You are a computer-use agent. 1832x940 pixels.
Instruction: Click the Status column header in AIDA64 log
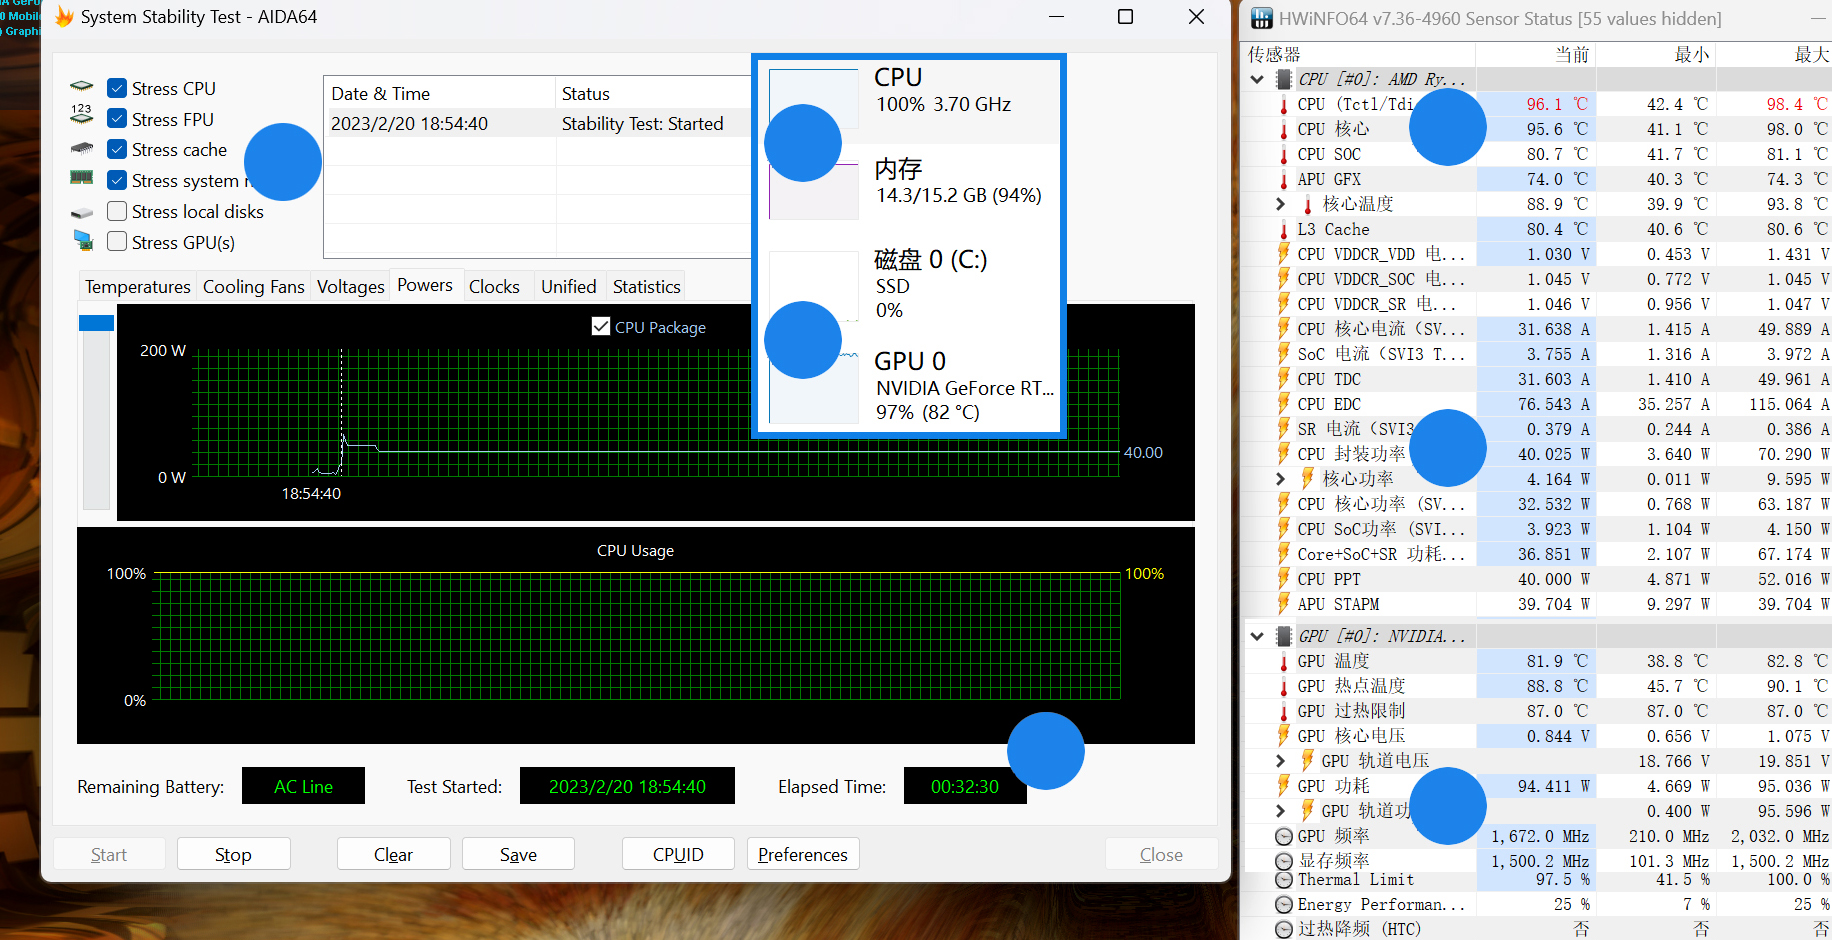click(x=654, y=93)
